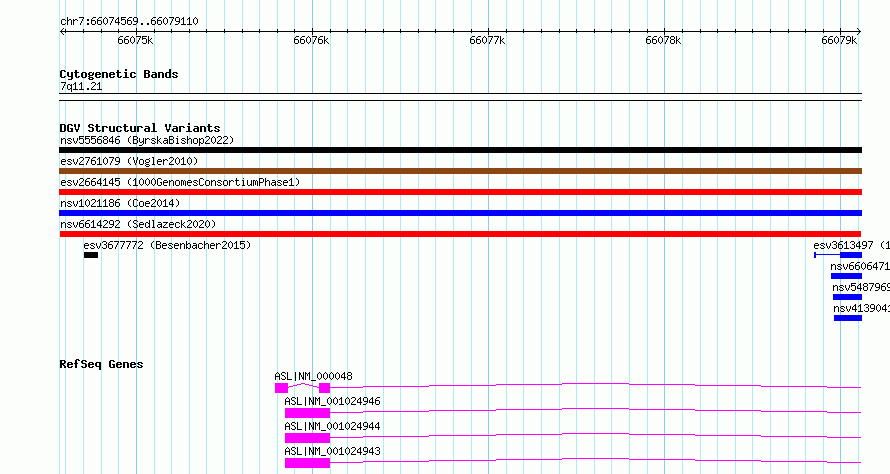890x474 pixels.
Task: Click the 7q11.21 cytogenetic band bar
Action: pyautogui.click(x=460, y=97)
